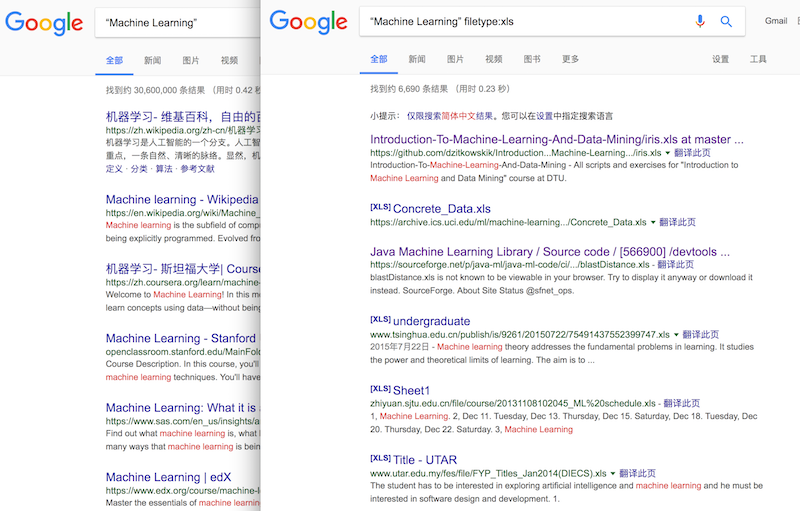Viewport: 800px width, 511px height.
Task: Click the 设置 link in the language tip
Action: tap(544, 116)
